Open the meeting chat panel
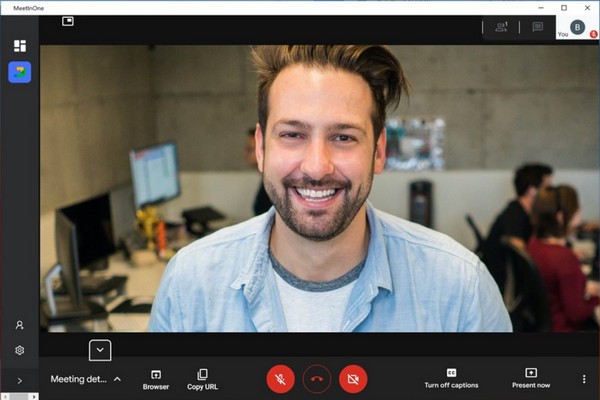This screenshot has height=400, width=600. pyautogui.click(x=537, y=27)
